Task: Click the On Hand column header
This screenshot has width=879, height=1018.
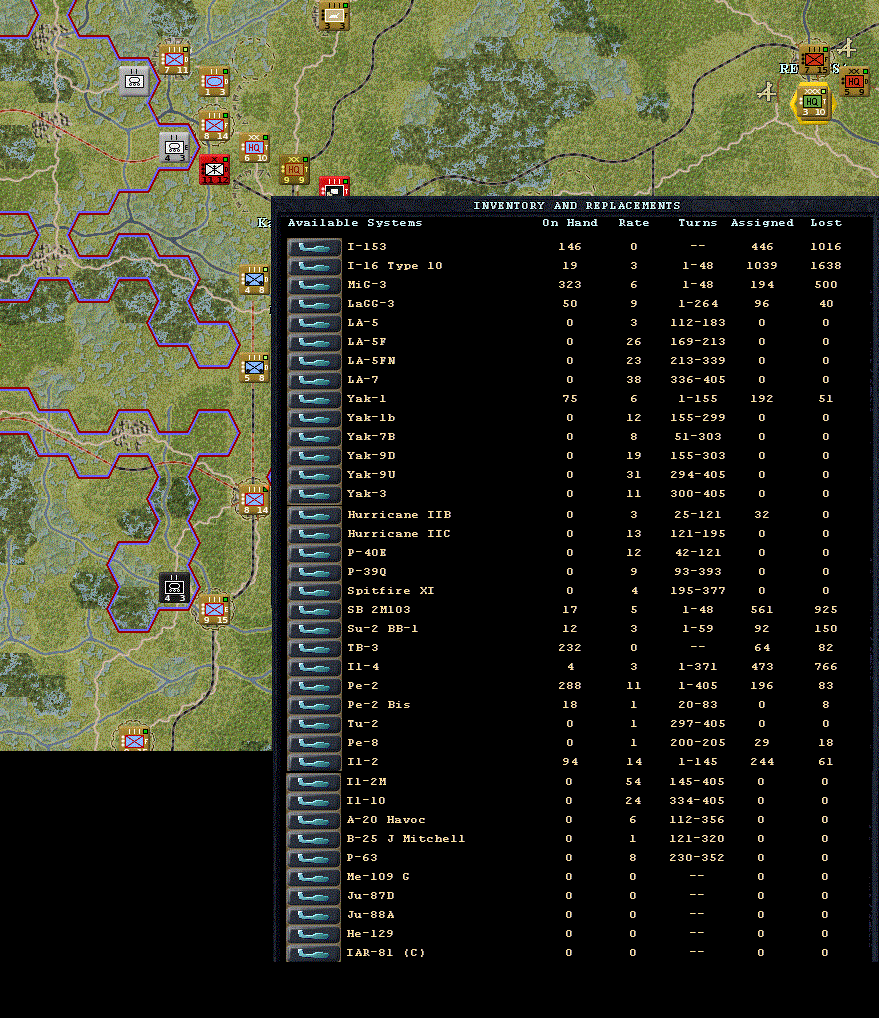Action: pyautogui.click(x=569, y=223)
